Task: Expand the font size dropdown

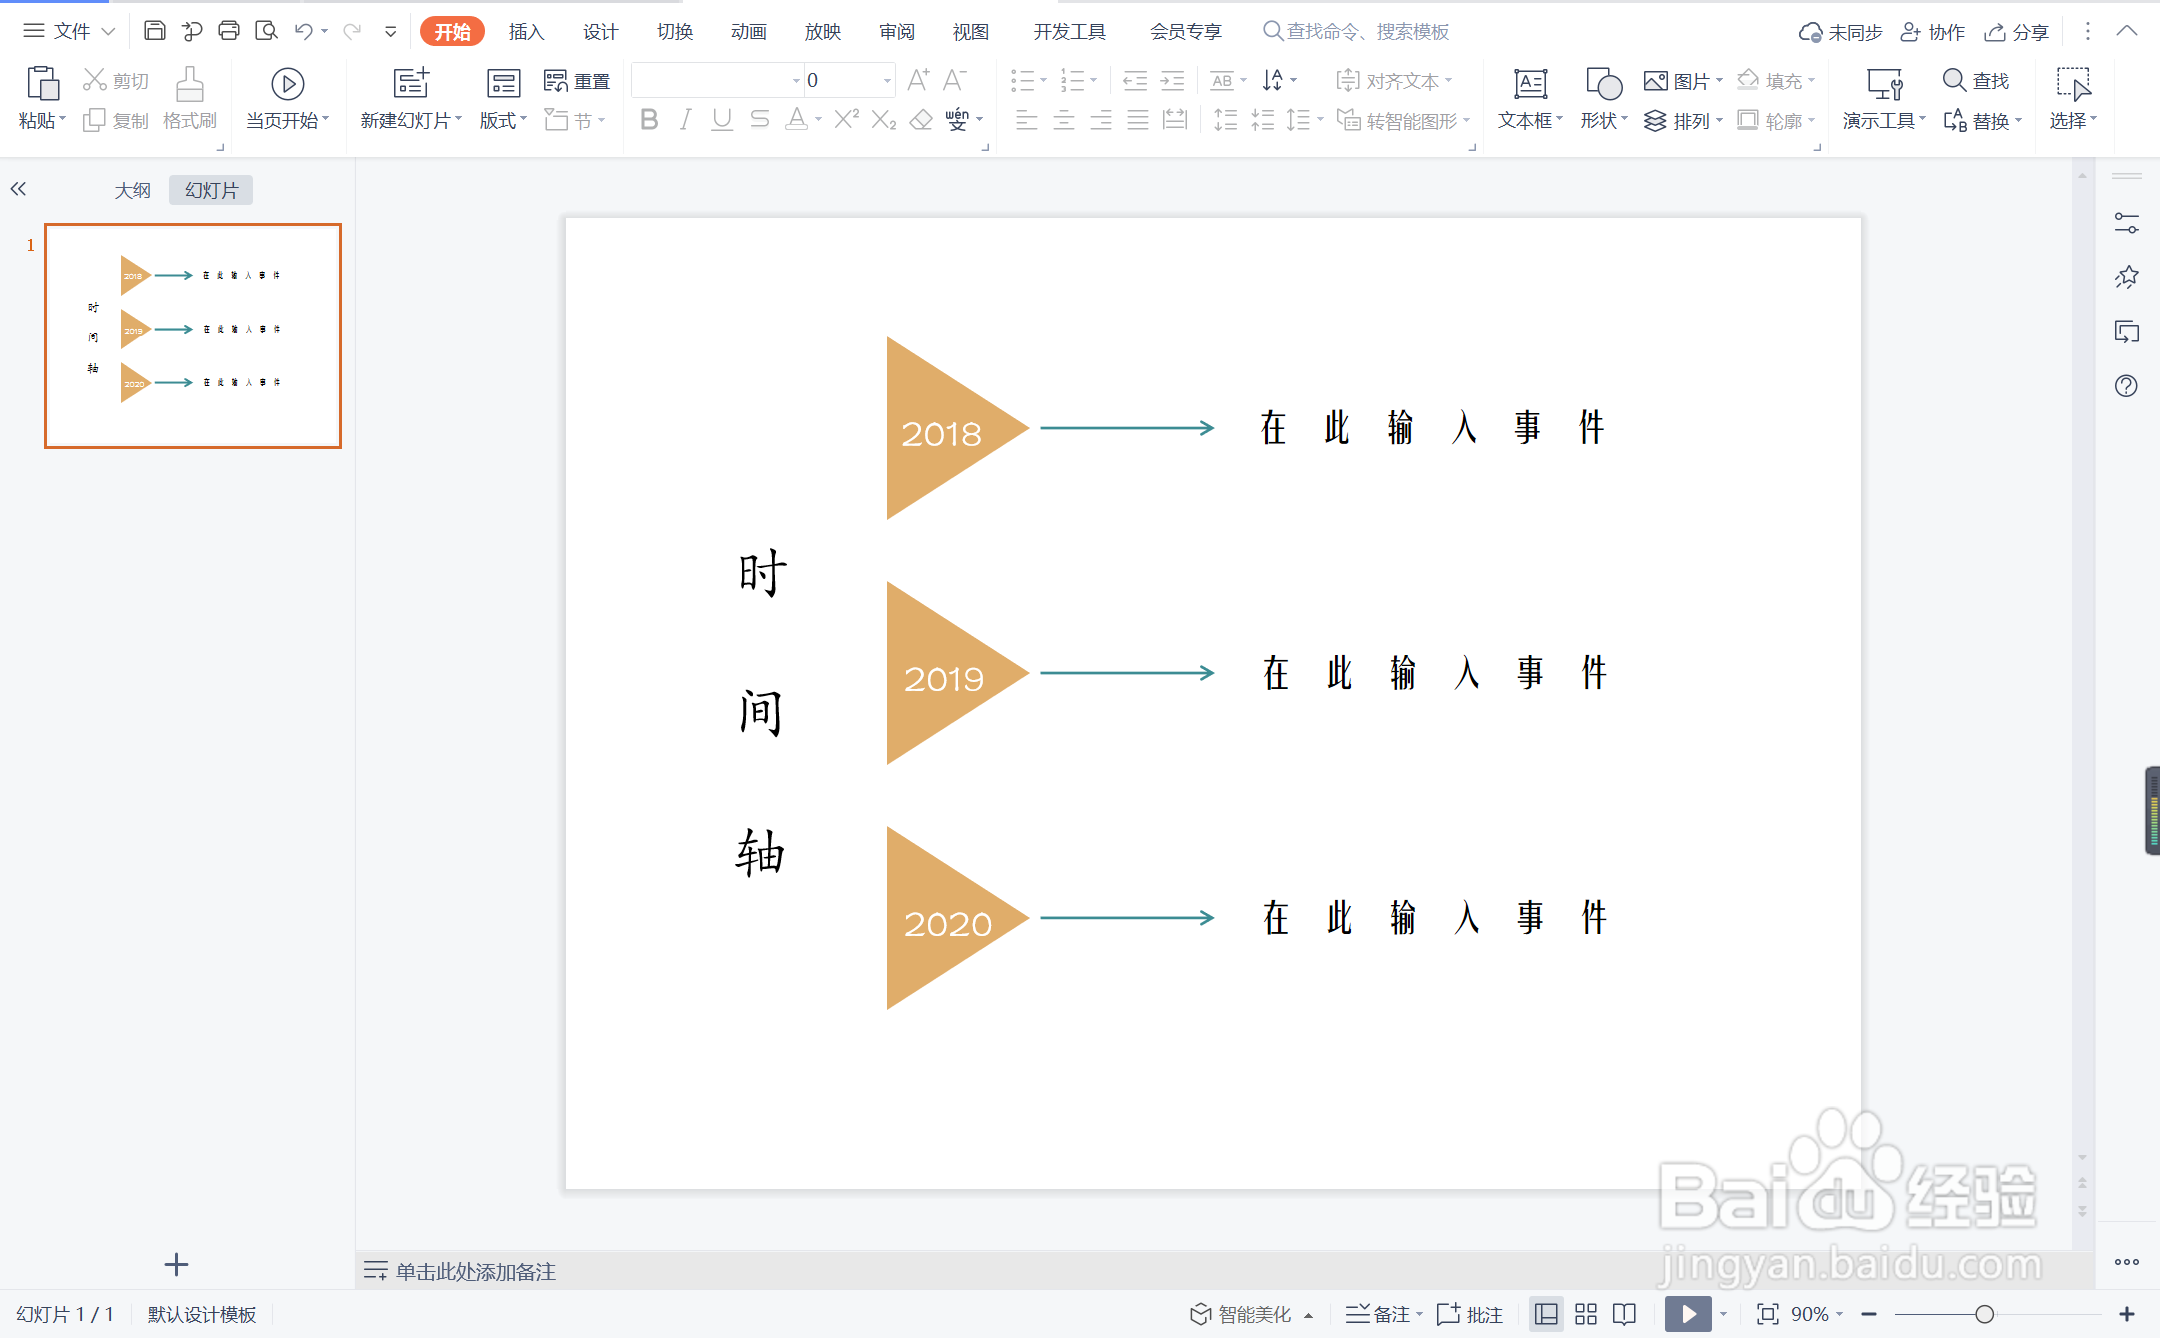Action: [887, 81]
